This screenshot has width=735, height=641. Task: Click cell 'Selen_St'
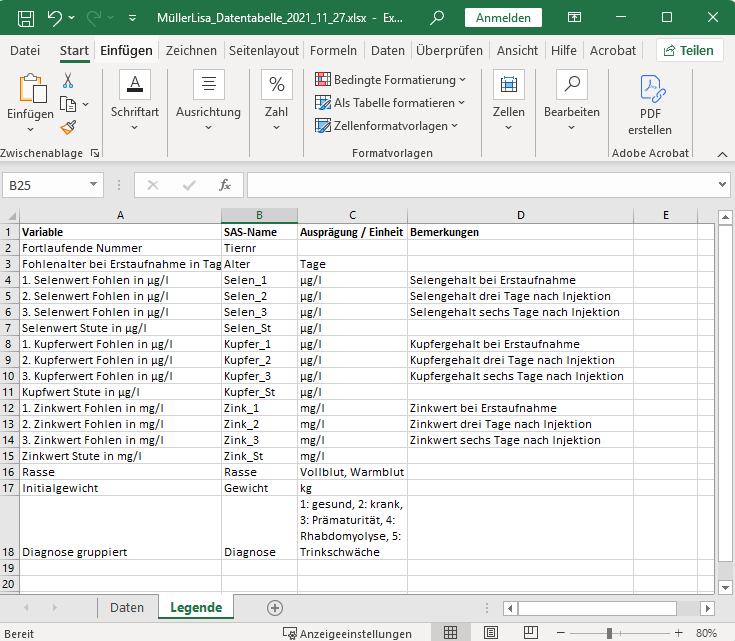(259, 328)
